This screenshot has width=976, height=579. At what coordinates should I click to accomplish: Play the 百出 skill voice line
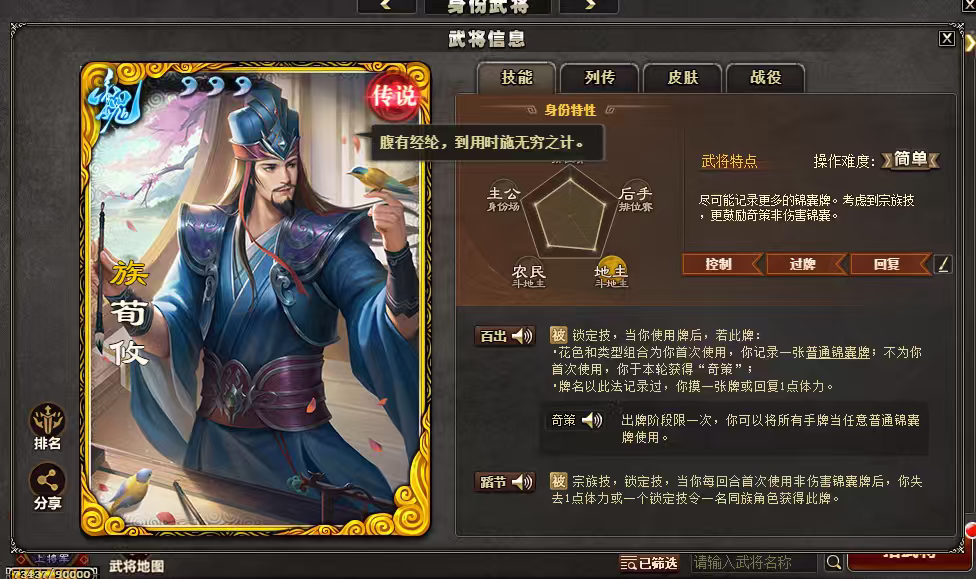522,336
